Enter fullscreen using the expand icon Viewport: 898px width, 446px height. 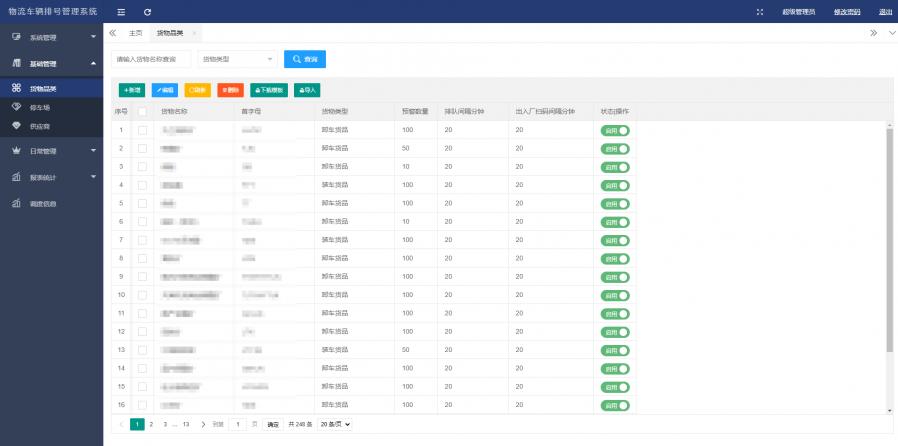coord(760,12)
